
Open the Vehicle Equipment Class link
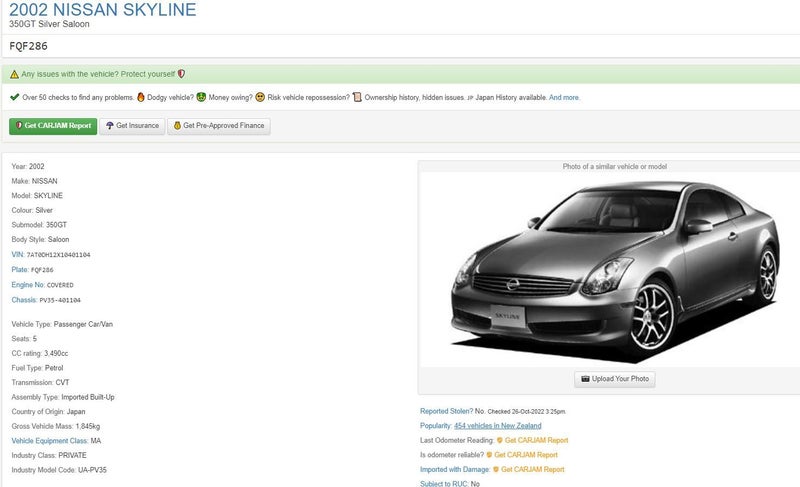pos(49,441)
